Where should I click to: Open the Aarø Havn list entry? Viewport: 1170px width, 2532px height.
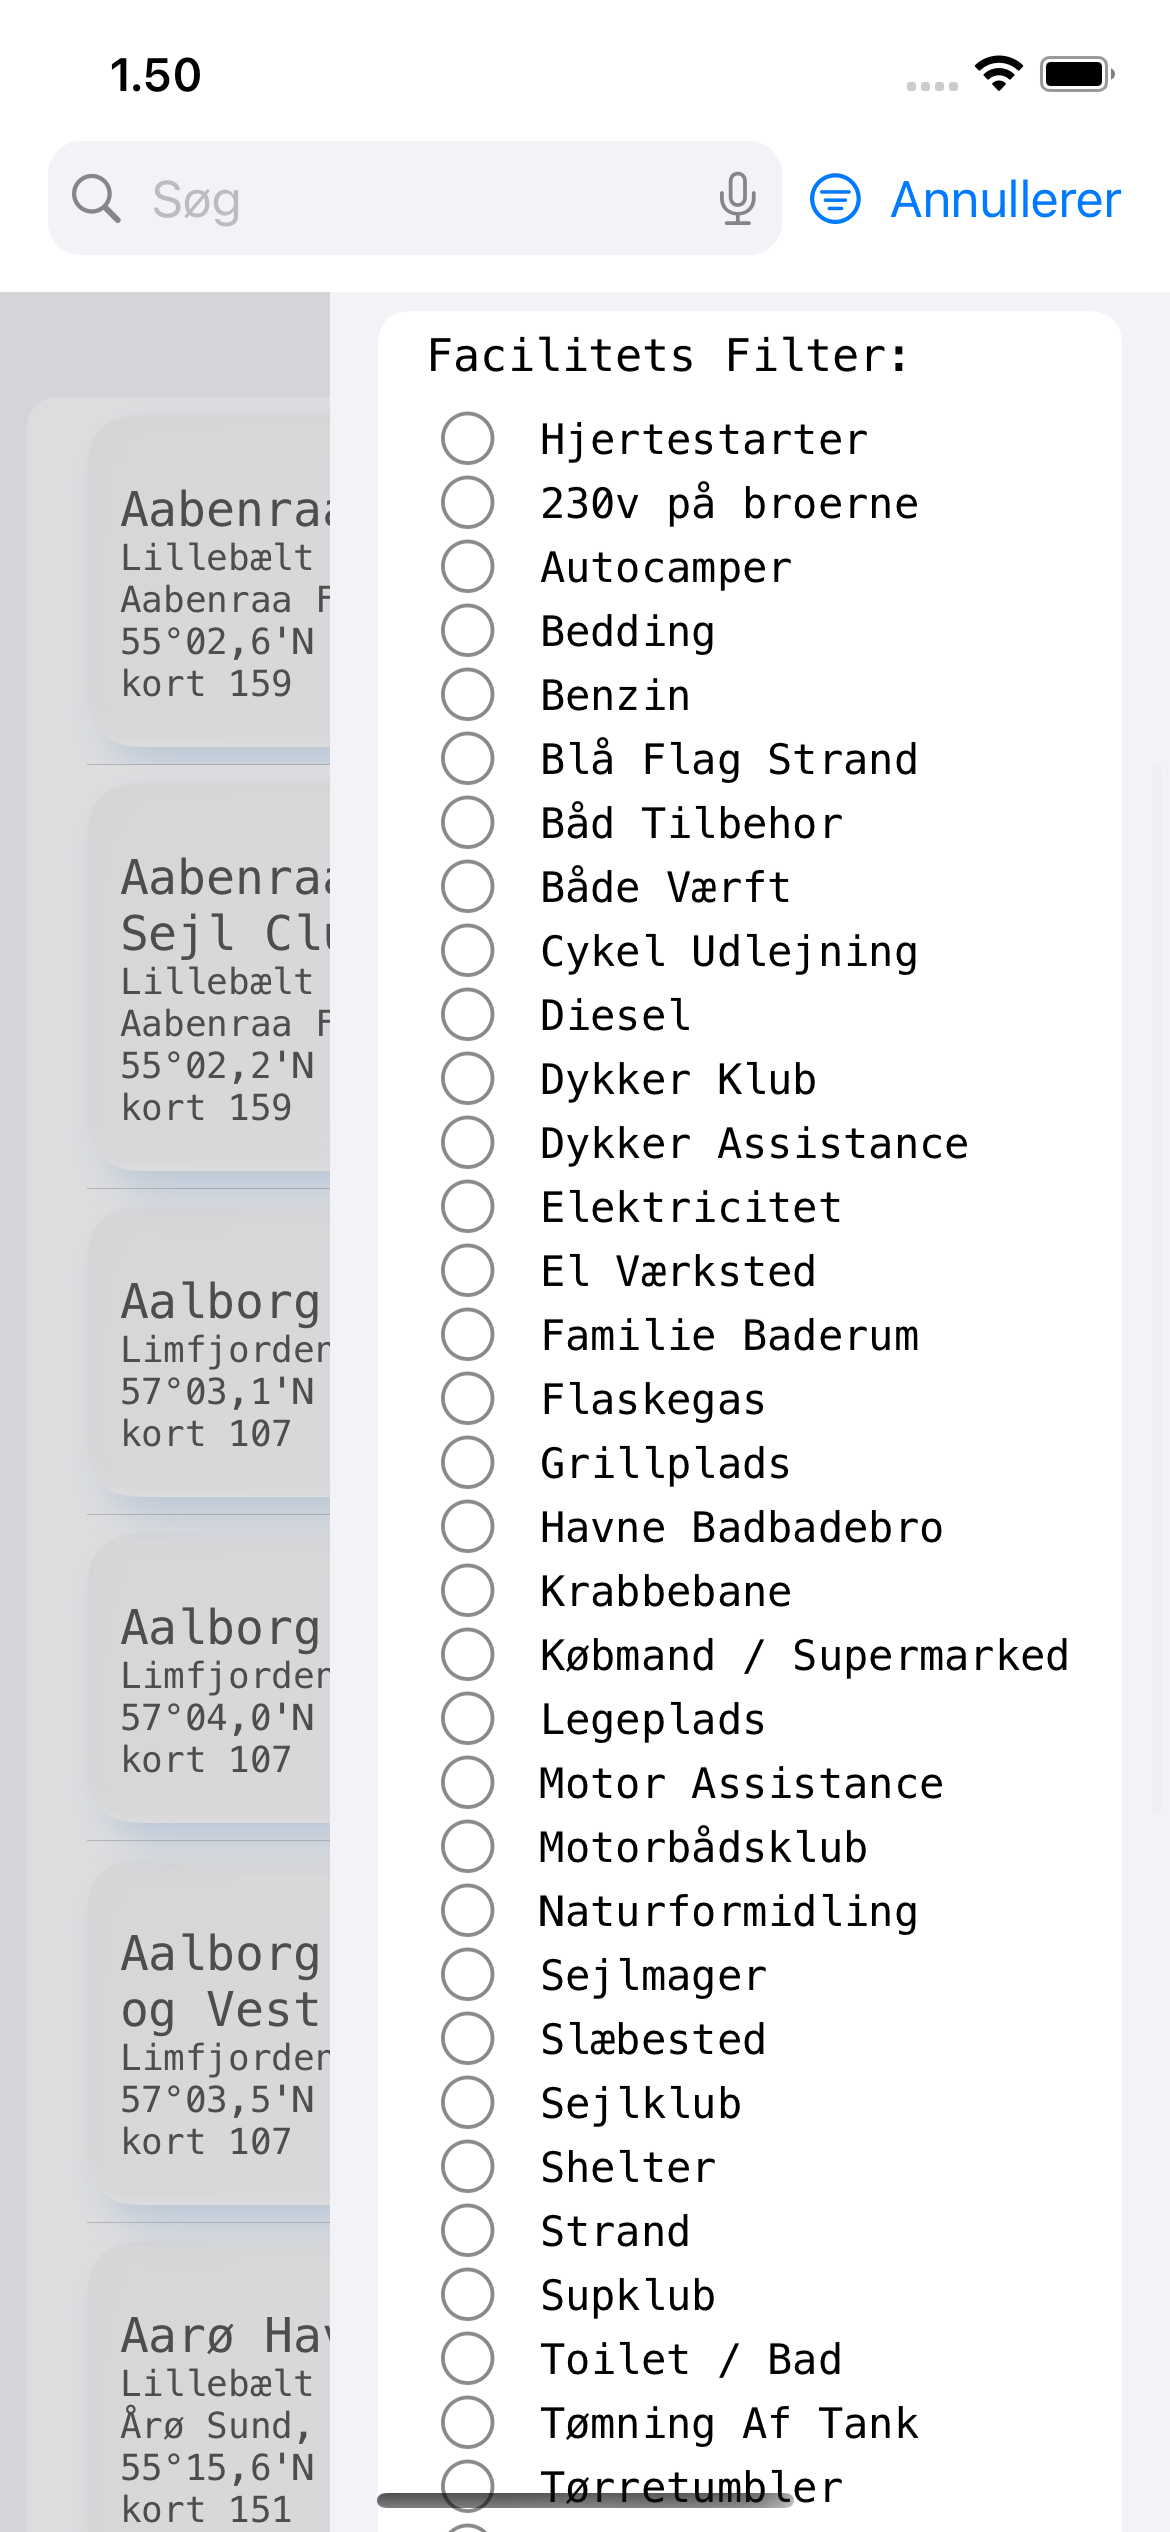tap(209, 2390)
